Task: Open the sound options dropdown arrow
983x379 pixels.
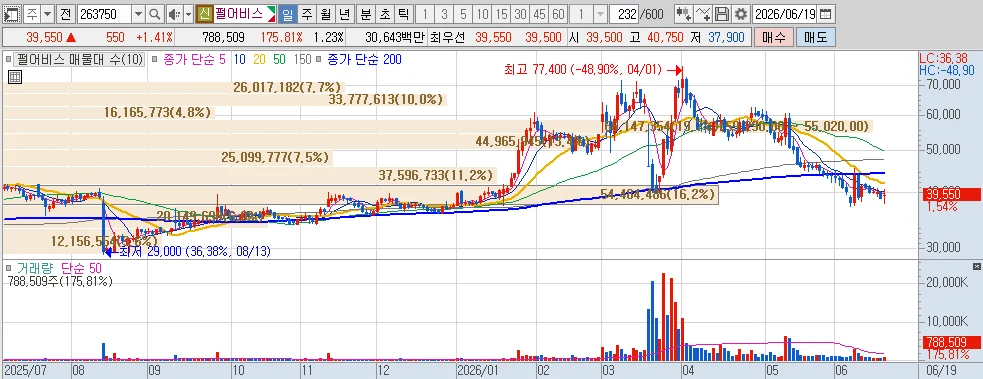Action: [188, 13]
